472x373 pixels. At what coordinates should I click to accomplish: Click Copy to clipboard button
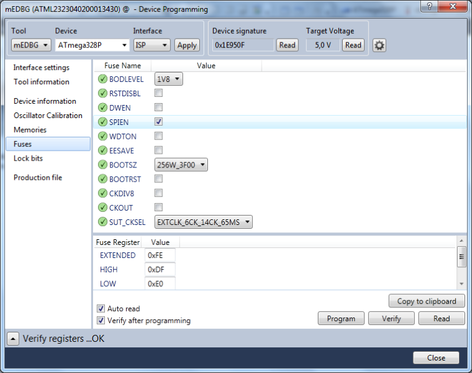(x=427, y=301)
